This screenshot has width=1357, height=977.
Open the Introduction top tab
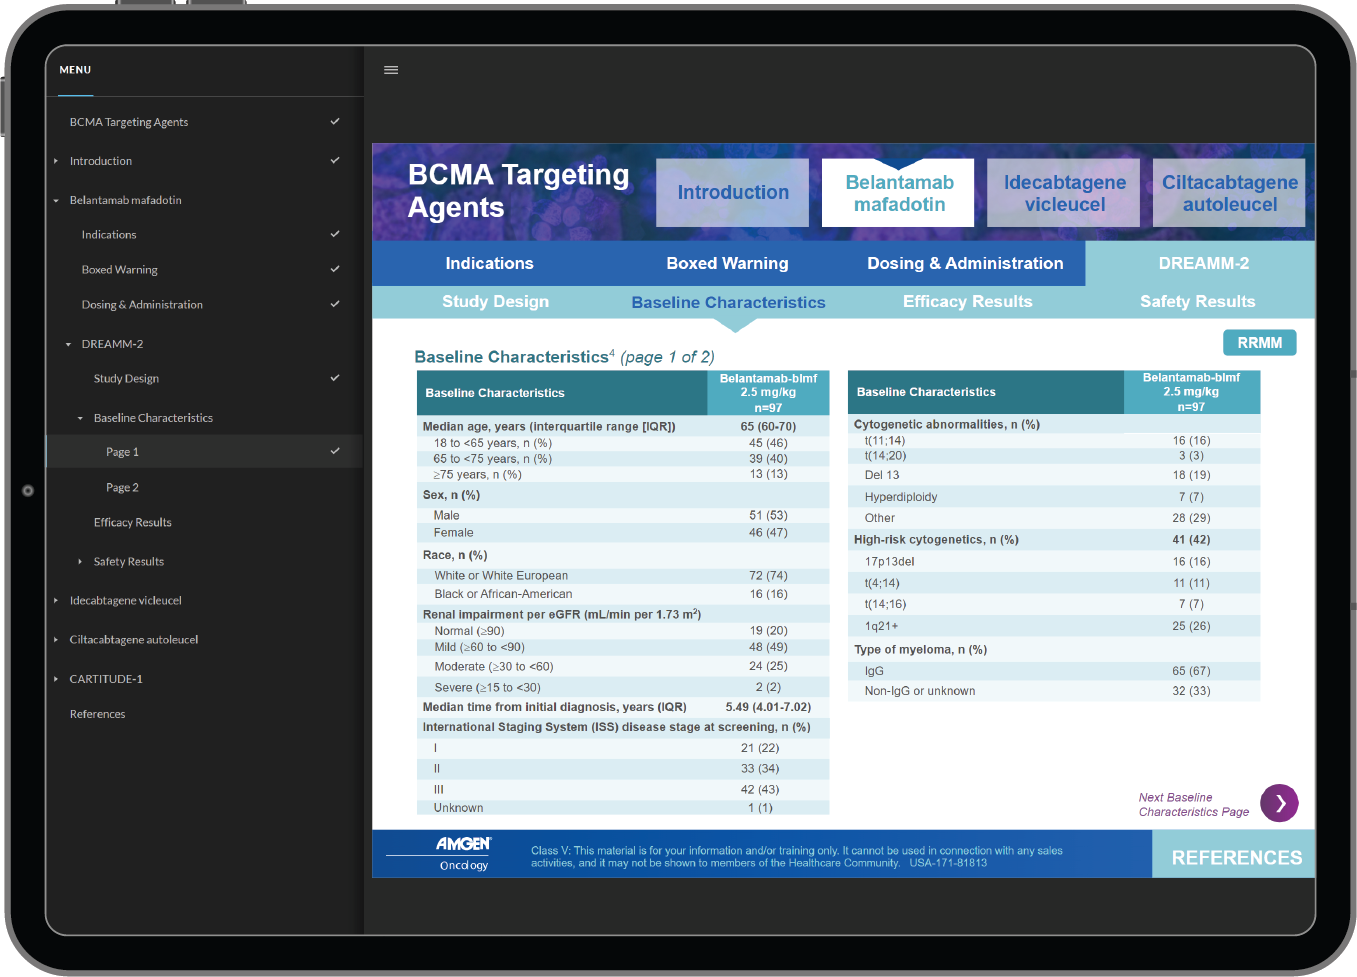733,192
